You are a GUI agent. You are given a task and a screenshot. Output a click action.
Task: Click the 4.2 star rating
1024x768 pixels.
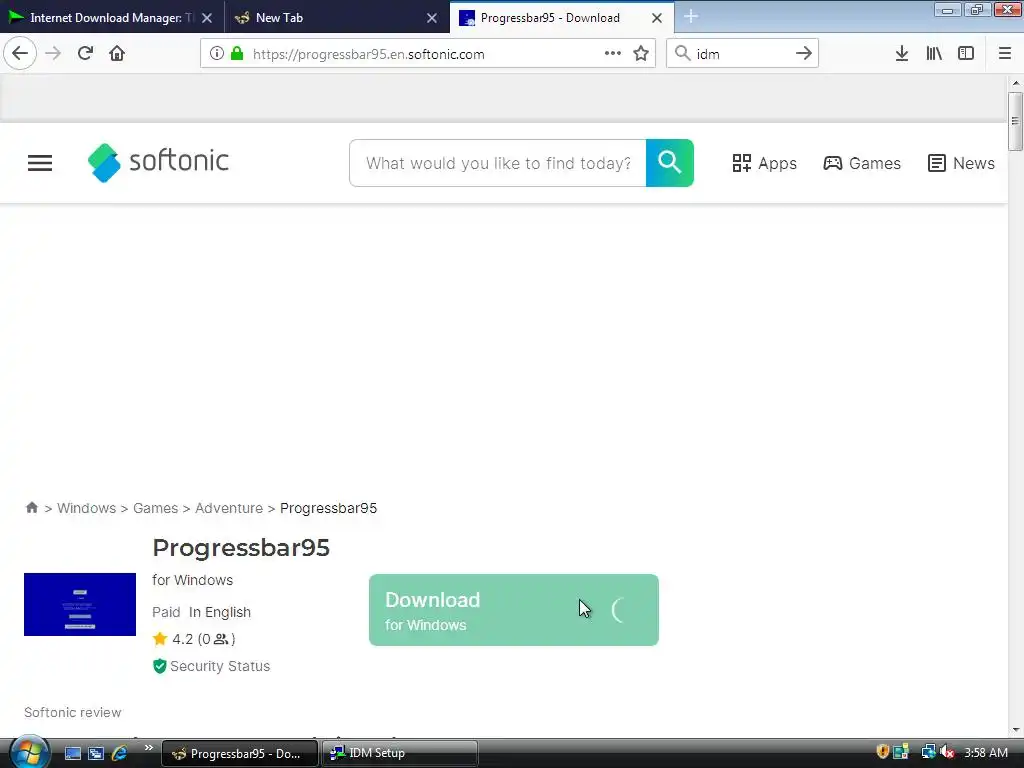point(193,639)
